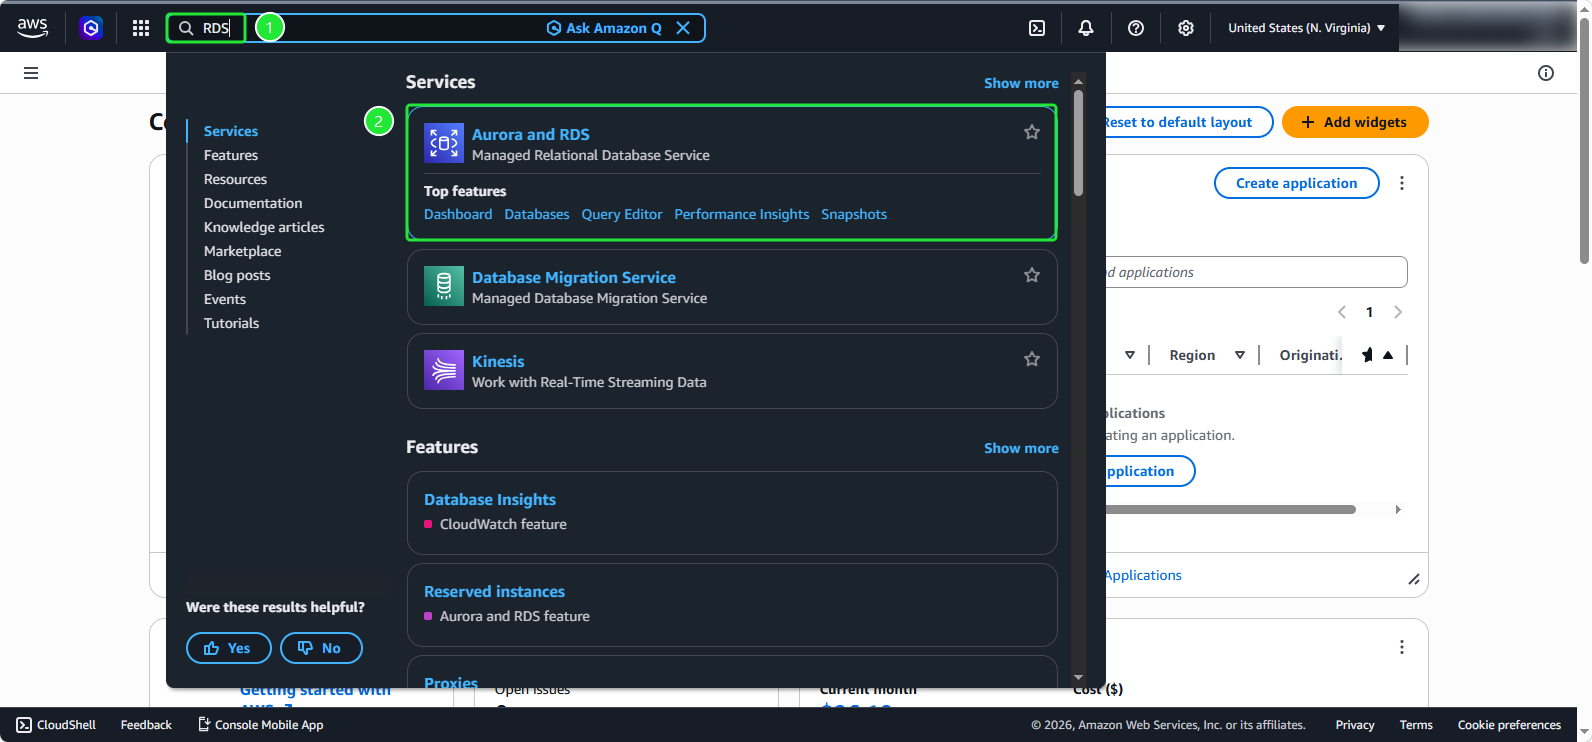
Task: Open the RDS Query Editor feature
Action: 622,214
